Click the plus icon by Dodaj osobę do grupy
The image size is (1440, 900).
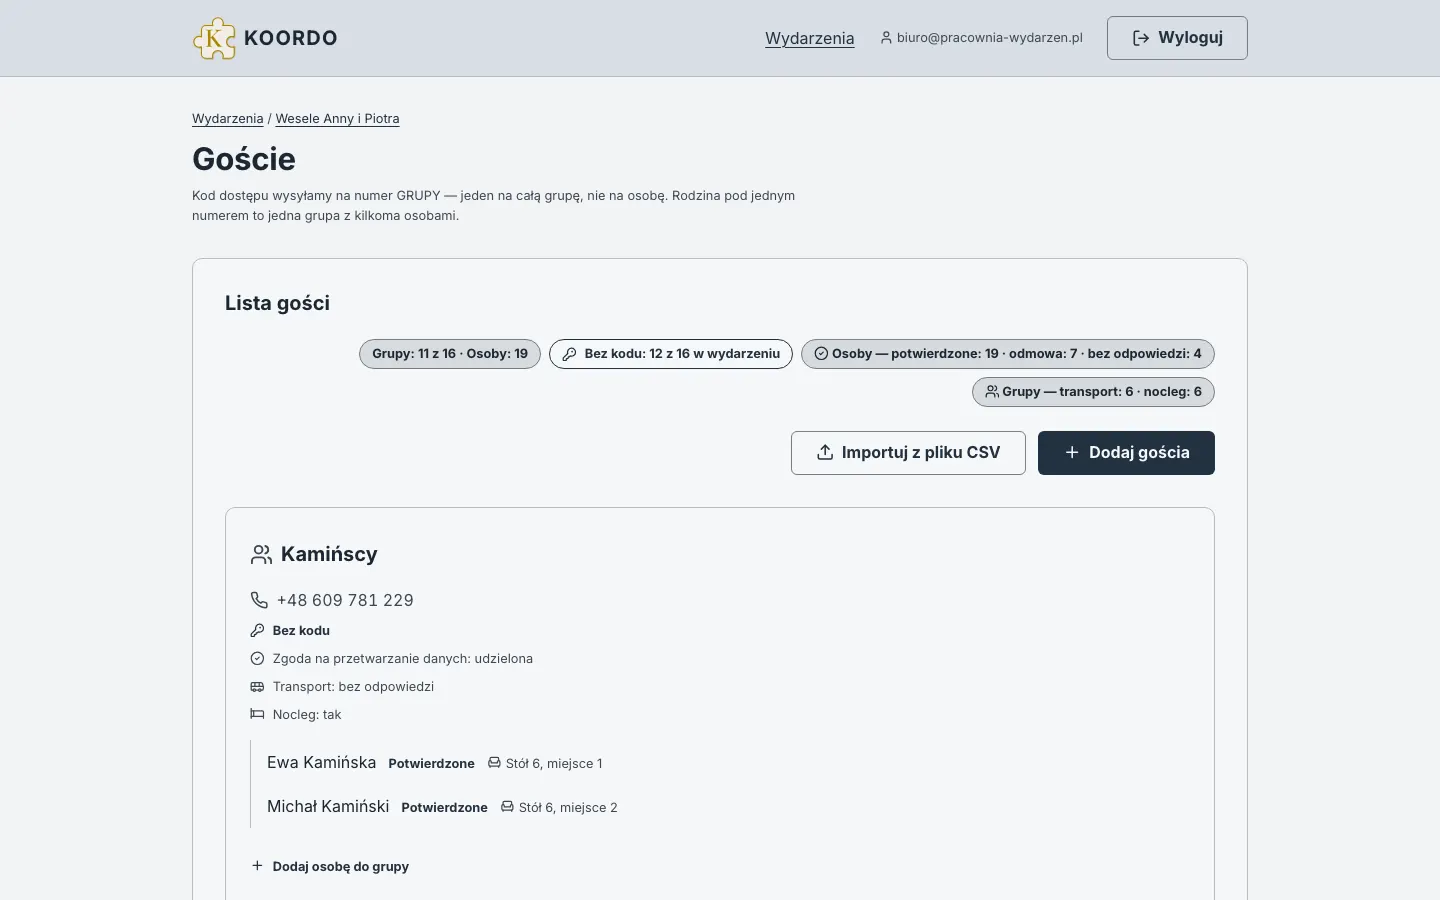click(257, 866)
